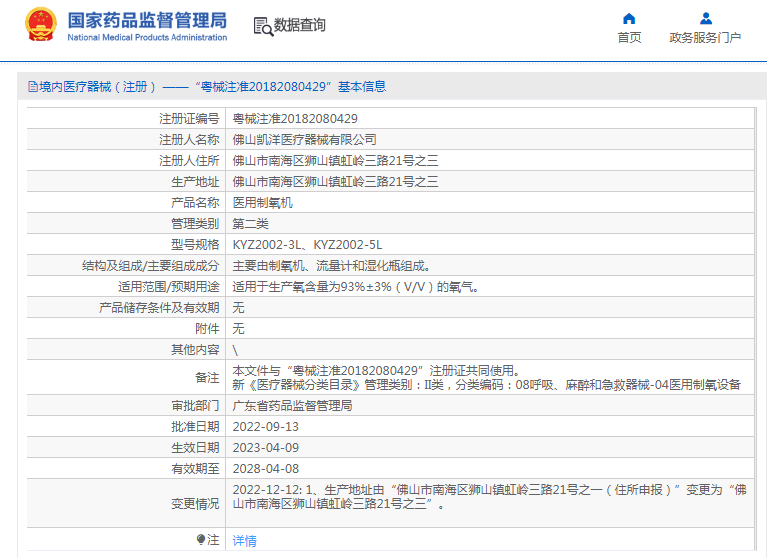Viewport: 767px width, 558px height.
Task: Click the 数据查询 heading text
Action: (x=299, y=25)
